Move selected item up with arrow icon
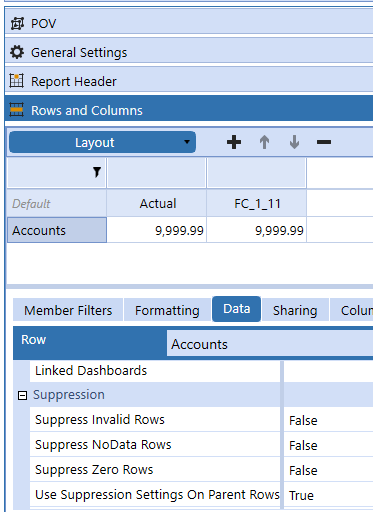This screenshot has width=373, height=512. pyautogui.click(x=265, y=142)
